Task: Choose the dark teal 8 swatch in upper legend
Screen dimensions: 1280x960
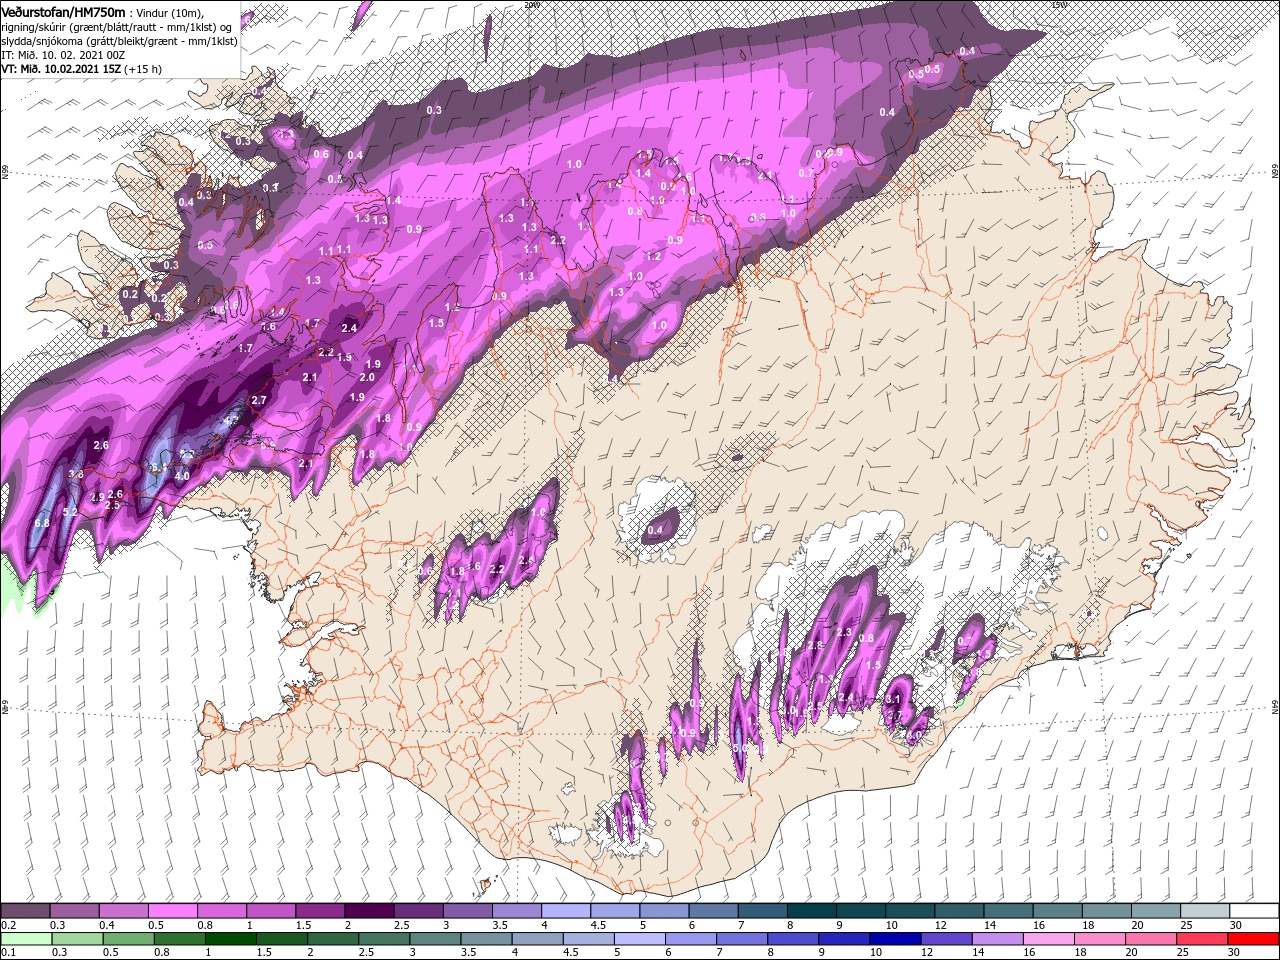Action: click(x=811, y=911)
